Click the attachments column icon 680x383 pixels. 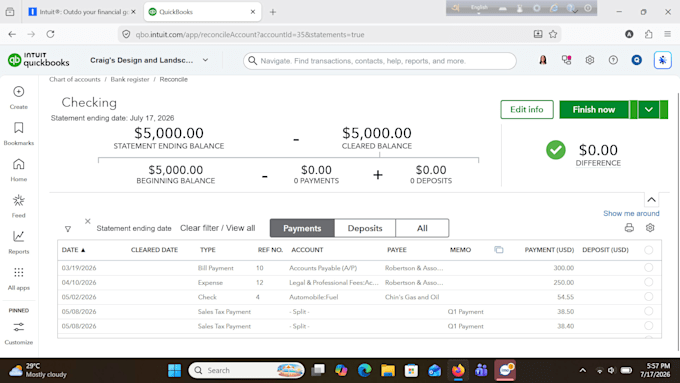point(499,250)
